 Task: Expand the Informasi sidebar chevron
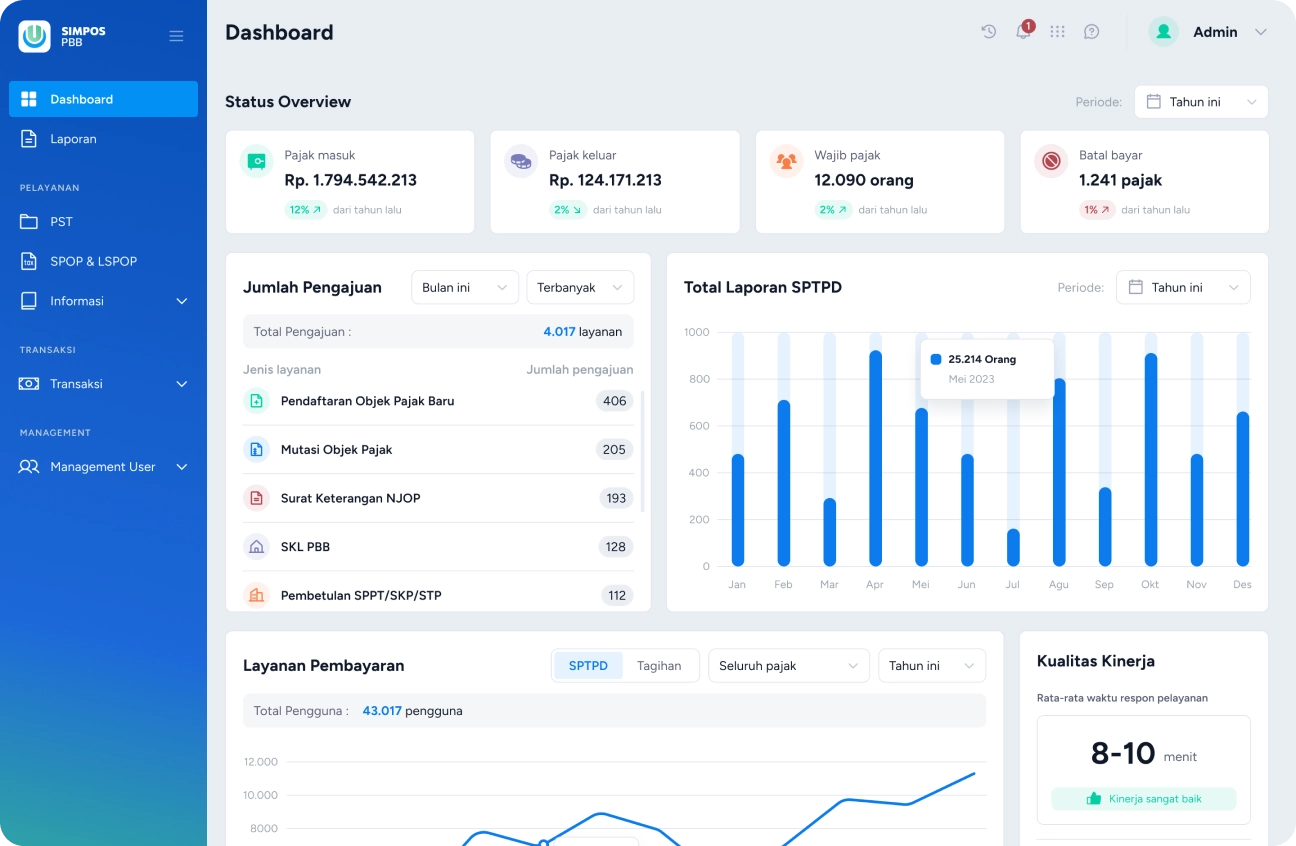point(182,301)
